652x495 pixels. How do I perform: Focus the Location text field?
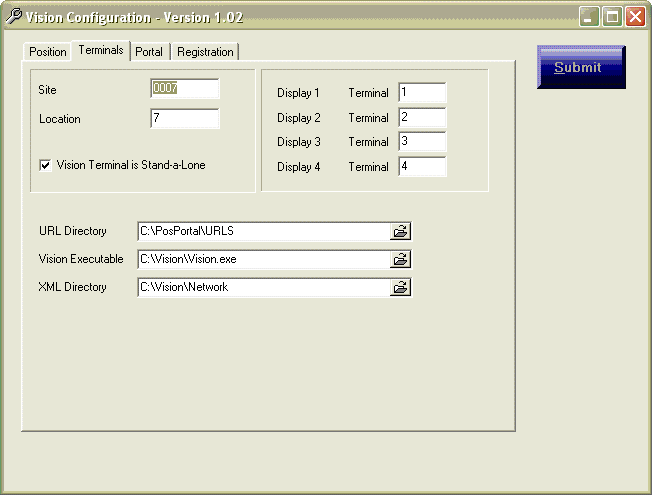click(184, 119)
